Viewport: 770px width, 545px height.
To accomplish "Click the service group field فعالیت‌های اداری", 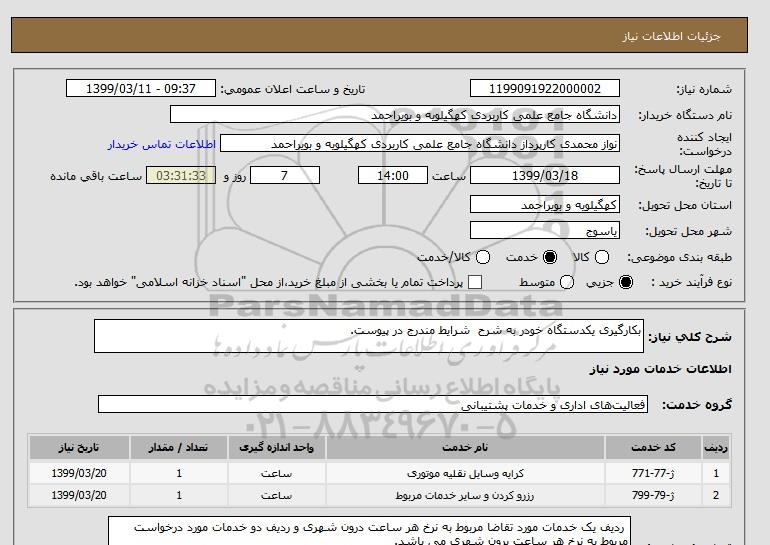I will point(373,405).
